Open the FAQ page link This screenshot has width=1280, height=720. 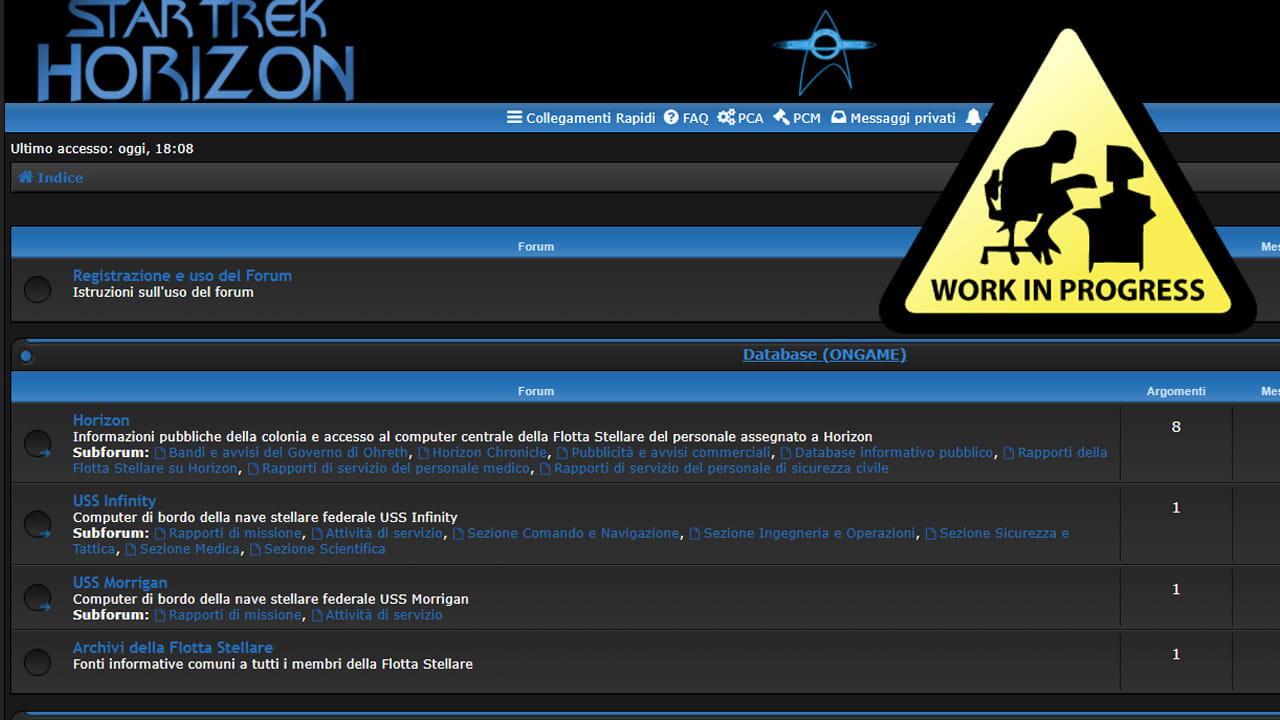click(686, 118)
